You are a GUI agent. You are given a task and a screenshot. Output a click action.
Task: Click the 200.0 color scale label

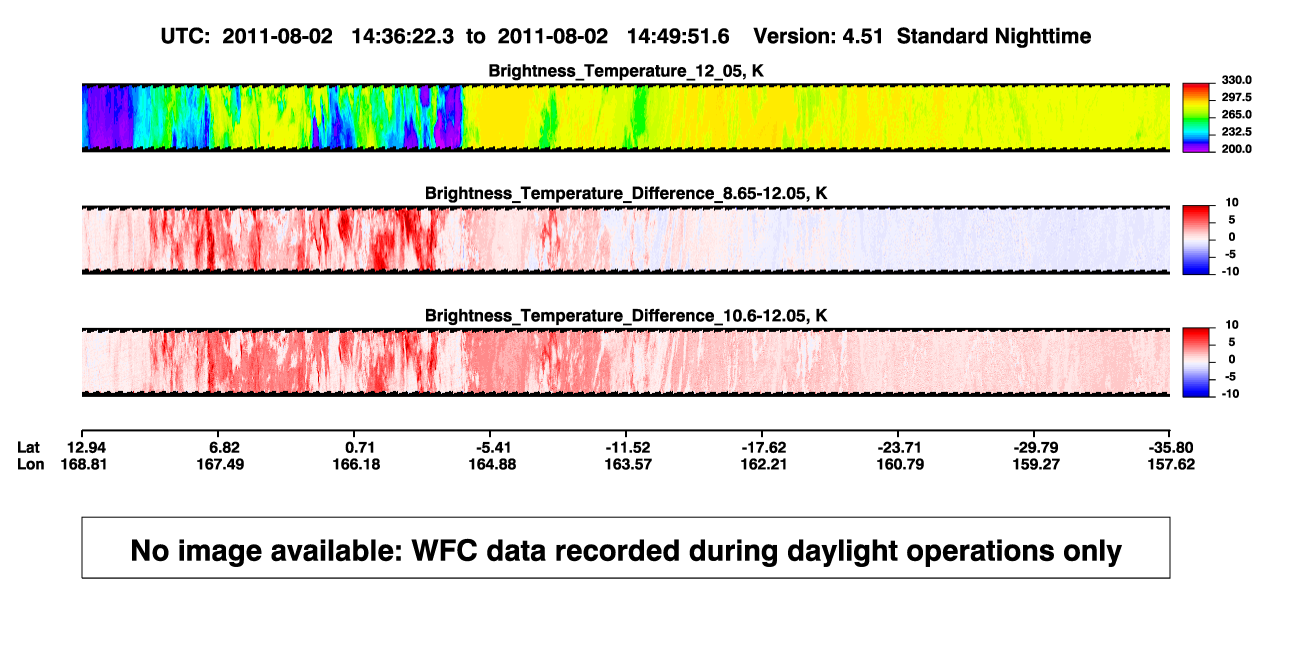[x=1238, y=149]
